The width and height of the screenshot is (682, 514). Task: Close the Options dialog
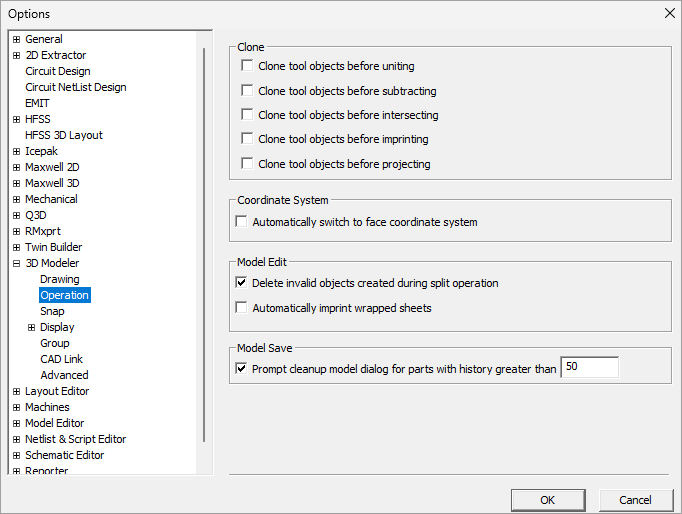click(x=670, y=13)
